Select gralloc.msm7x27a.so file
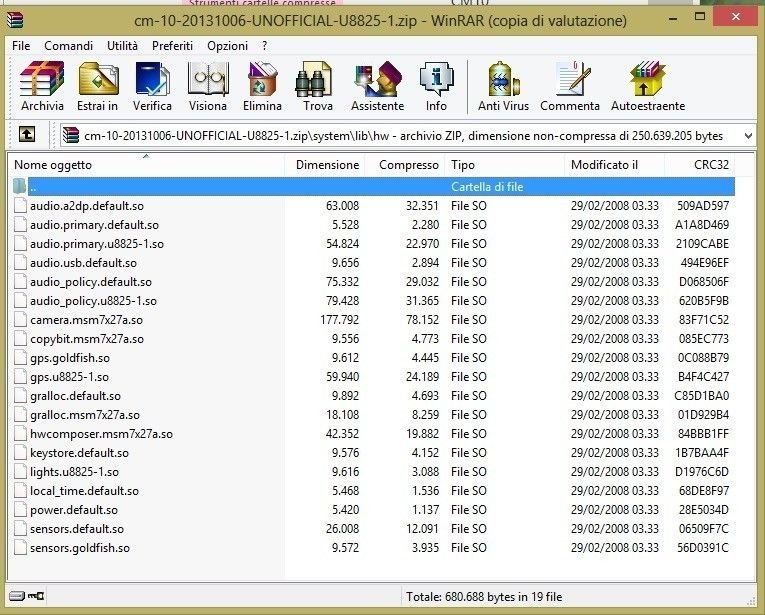Viewport: 765px width, 615px height. click(x=85, y=415)
